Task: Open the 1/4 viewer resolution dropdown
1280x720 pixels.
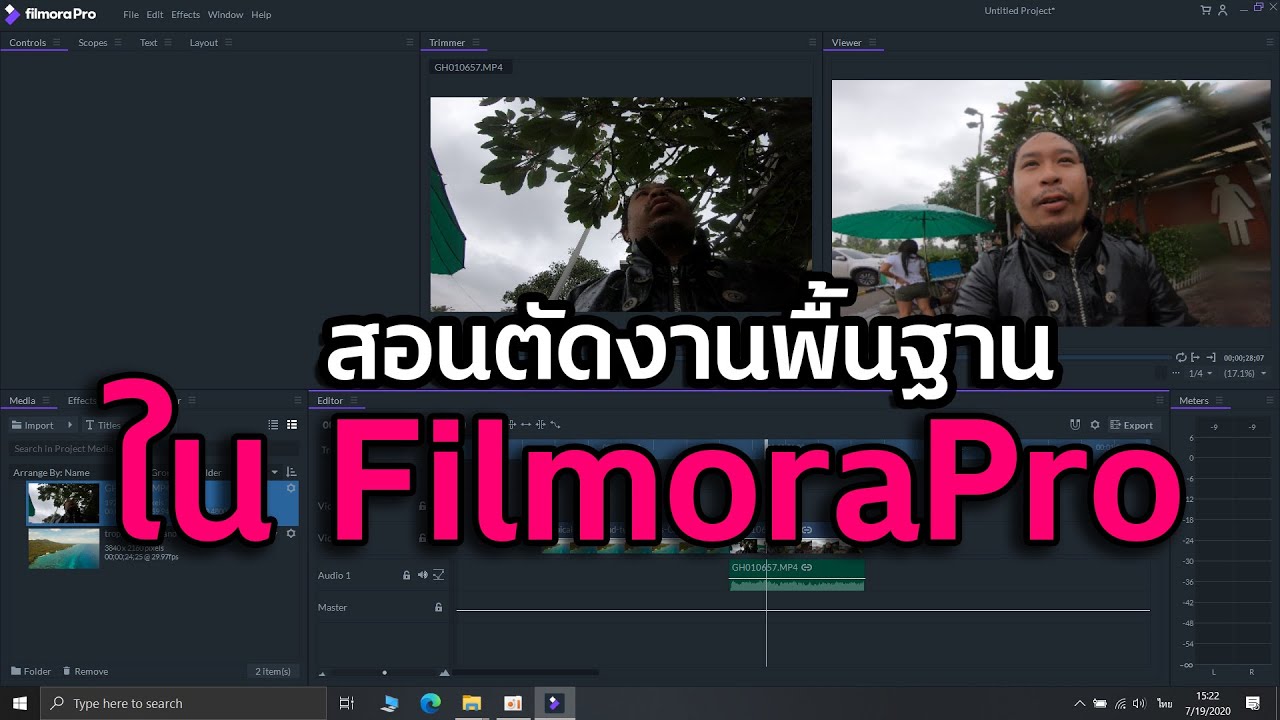Action: tap(1200, 373)
